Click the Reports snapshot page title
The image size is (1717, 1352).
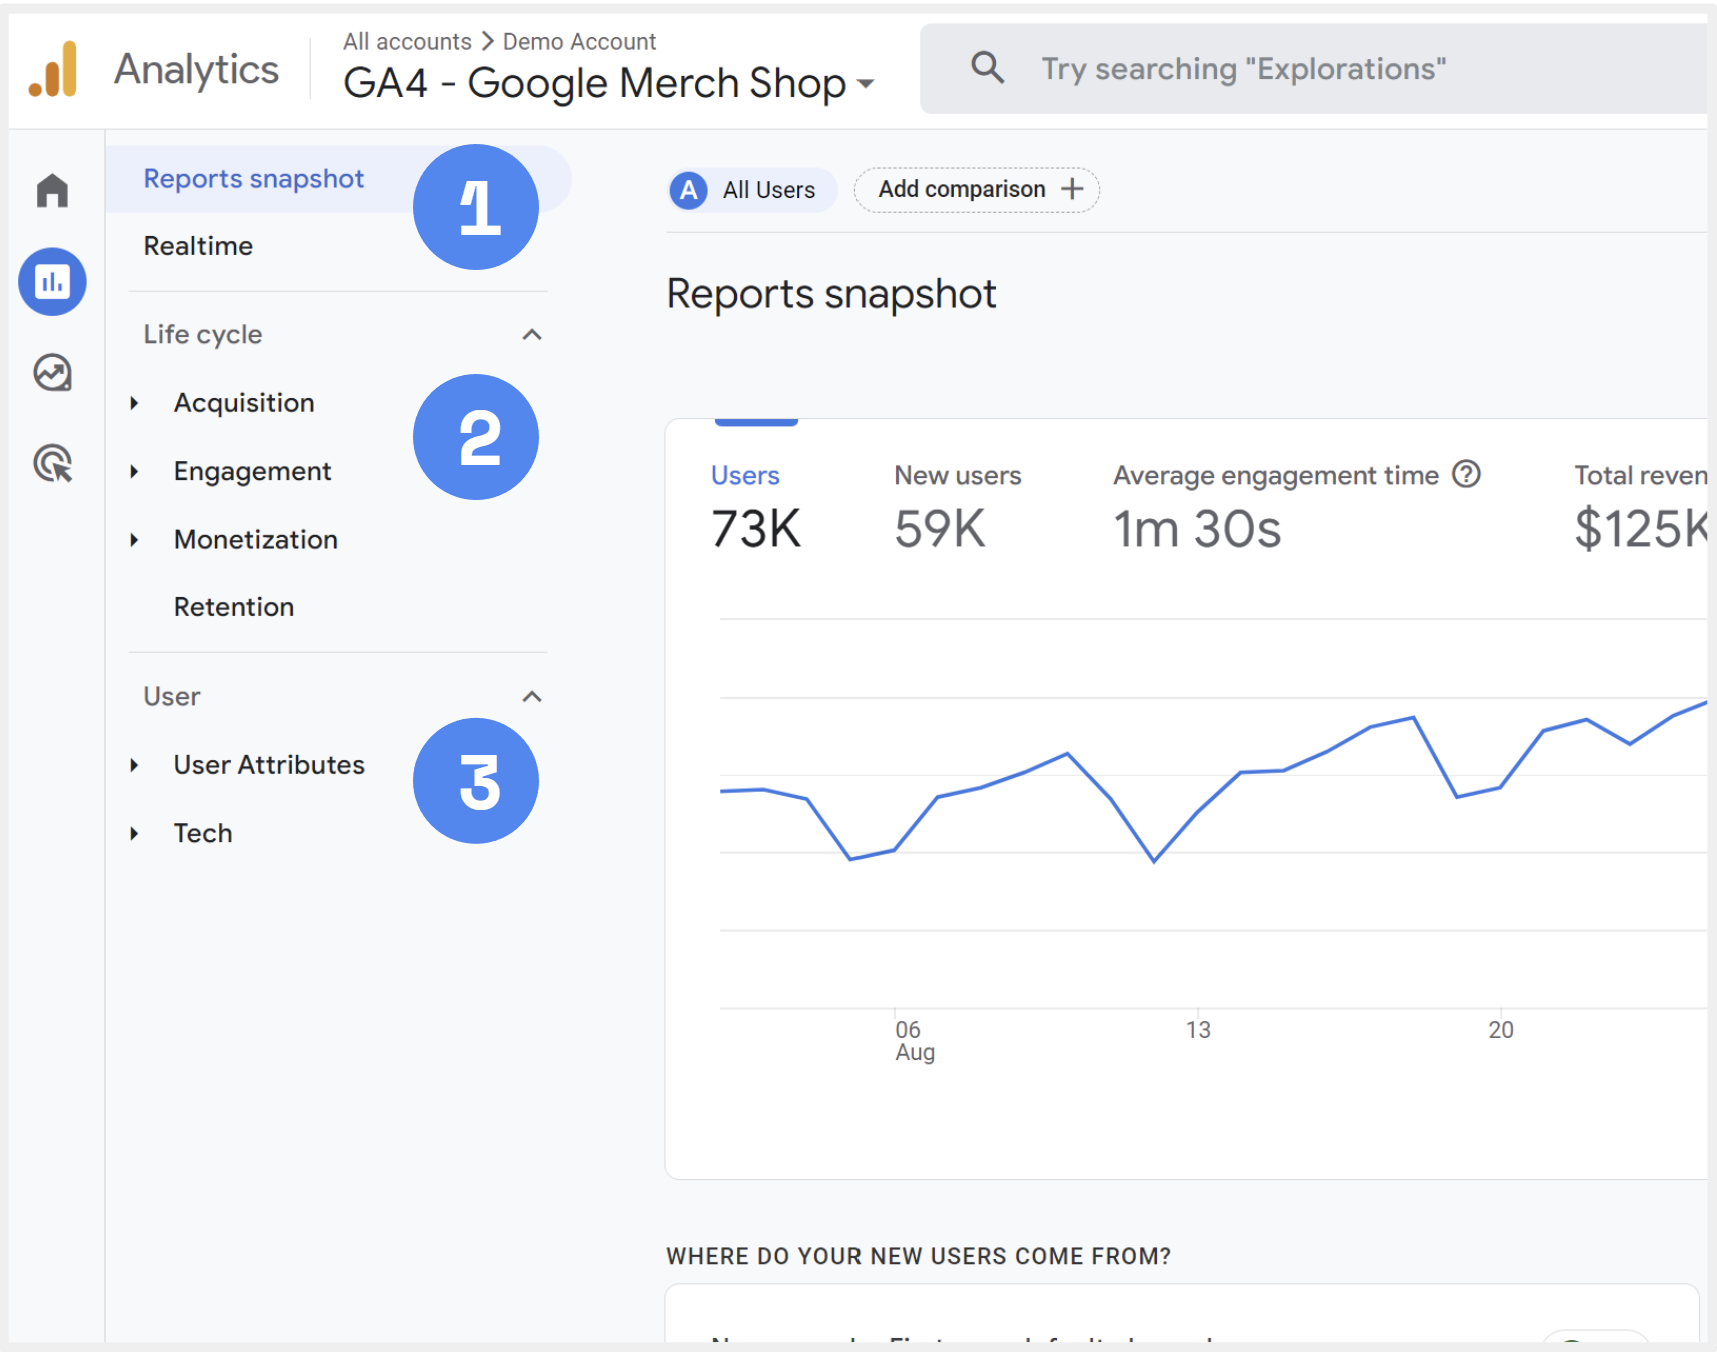831,294
